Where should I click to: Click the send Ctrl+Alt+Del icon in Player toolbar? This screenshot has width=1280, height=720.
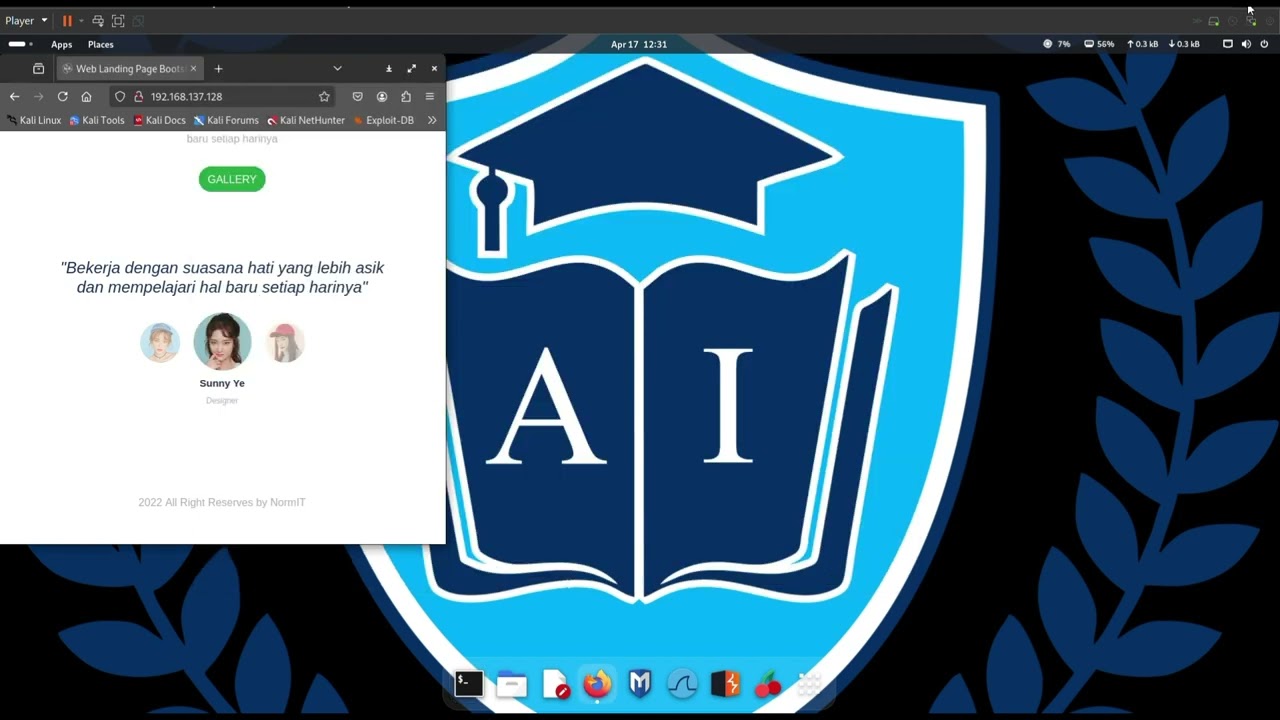(98, 20)
